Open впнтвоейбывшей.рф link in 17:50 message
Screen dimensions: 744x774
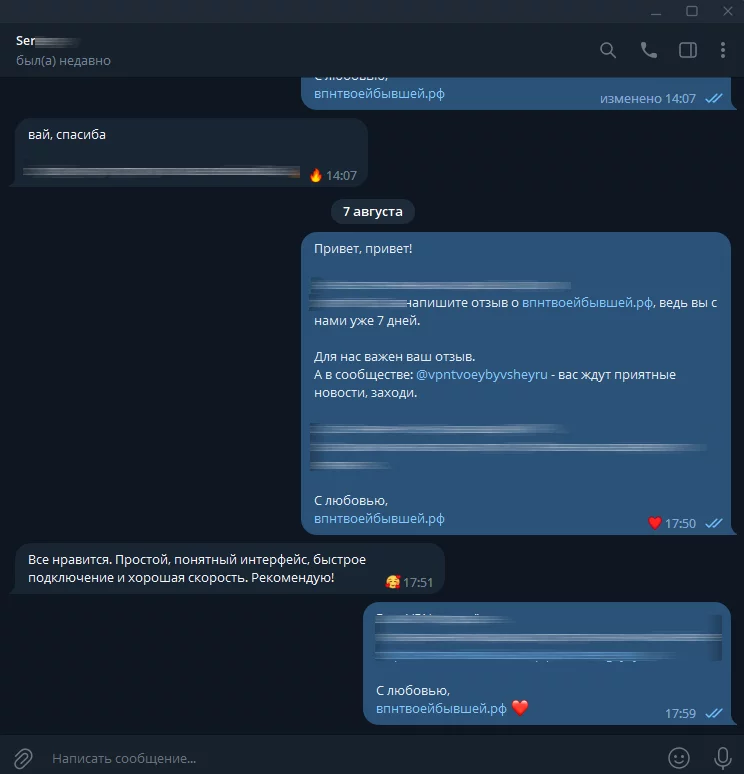point(379,519)
